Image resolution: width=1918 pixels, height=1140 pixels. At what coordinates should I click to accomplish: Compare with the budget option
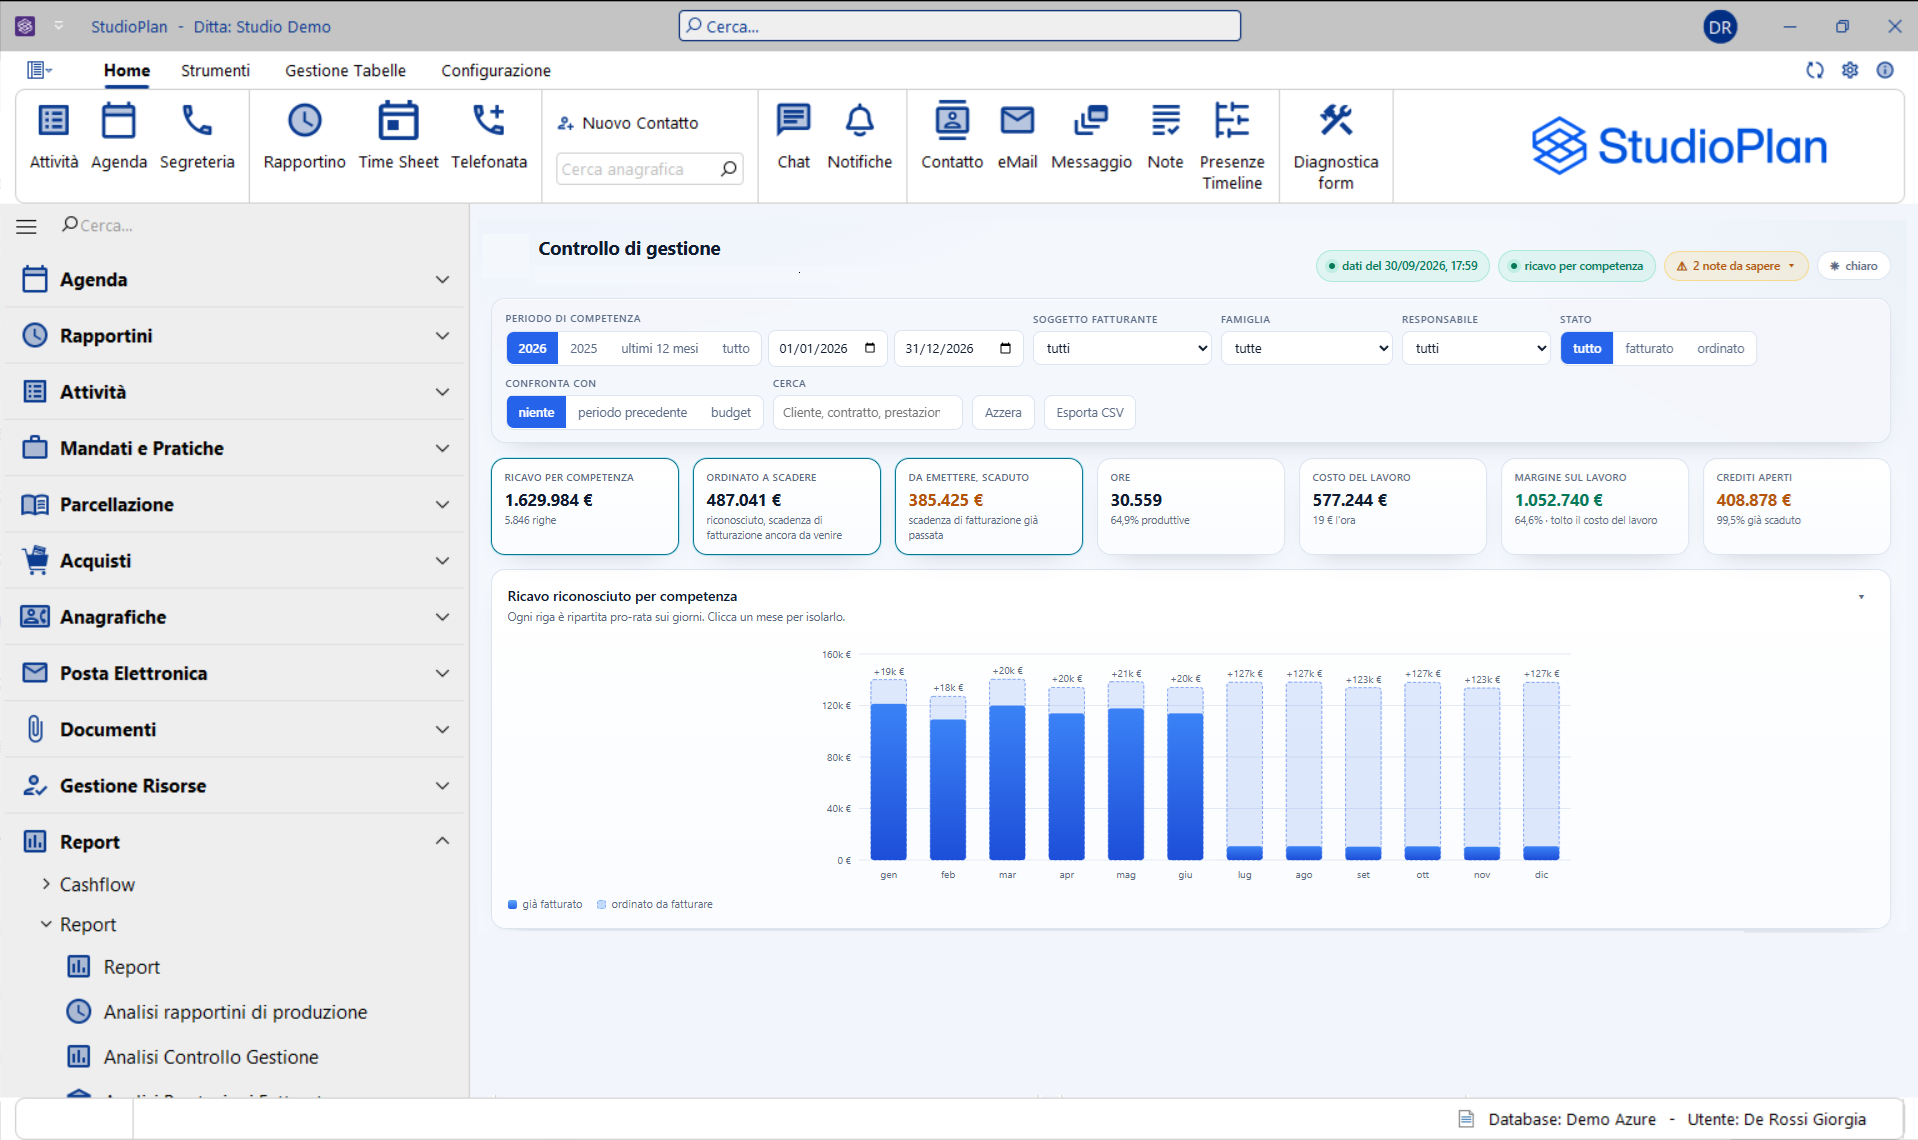tap(730, 412)
